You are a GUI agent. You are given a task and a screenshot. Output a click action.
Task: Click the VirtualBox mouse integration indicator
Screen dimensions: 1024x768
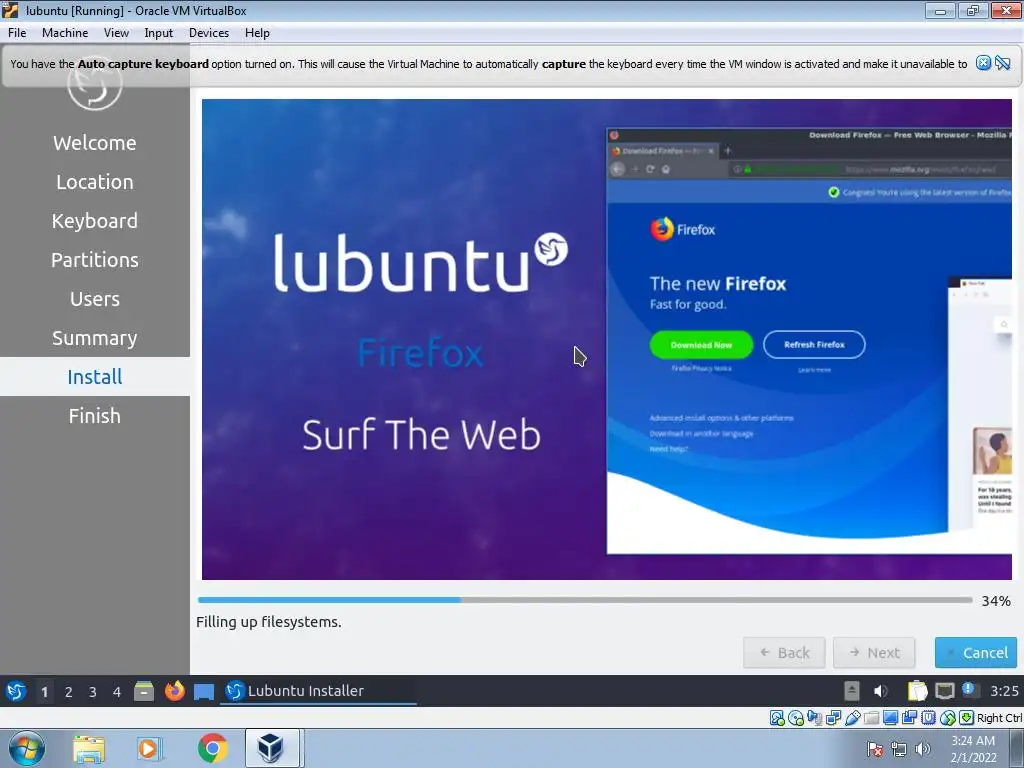click(x=948, y=718)
